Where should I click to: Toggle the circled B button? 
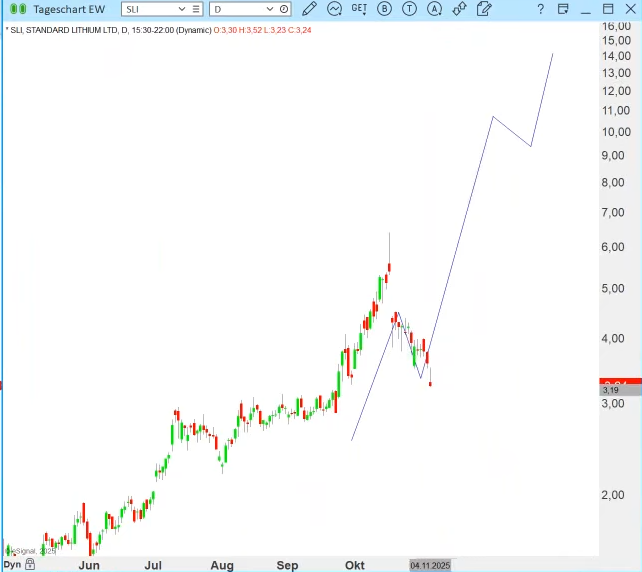pyautogui.click(x=384, y=9)
